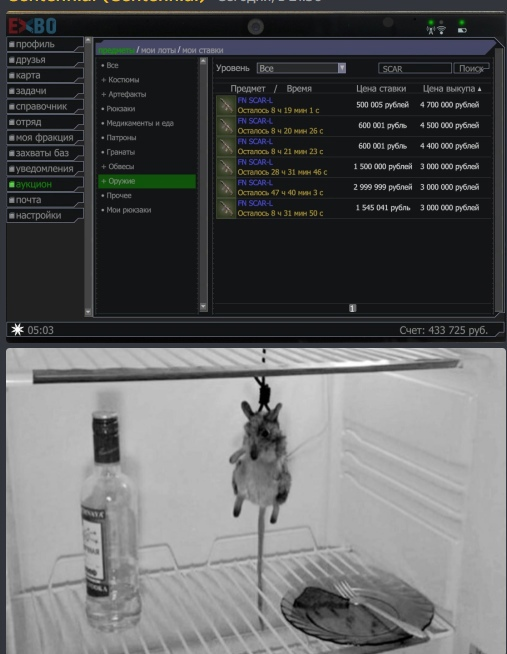The width and height of the screenshot is (507, 654).
Task: Click weapon icon of 2 999 999 bid lot
Action: pyautogui.click(x=226, y=187)
